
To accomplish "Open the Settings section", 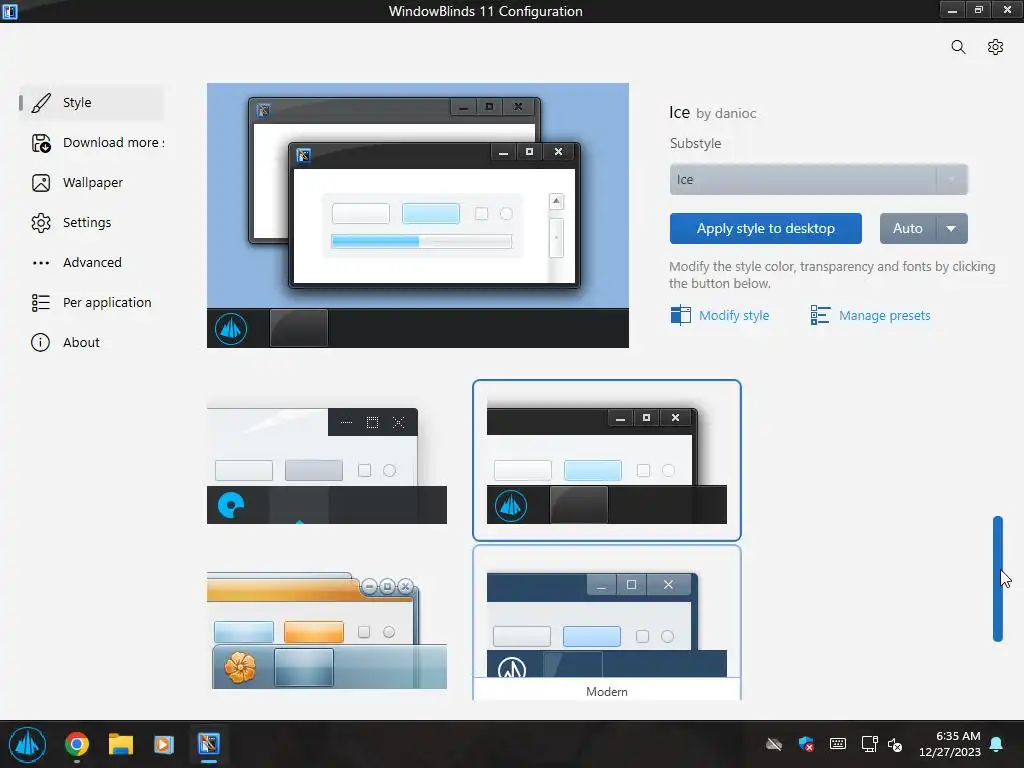I will (91, 223).
